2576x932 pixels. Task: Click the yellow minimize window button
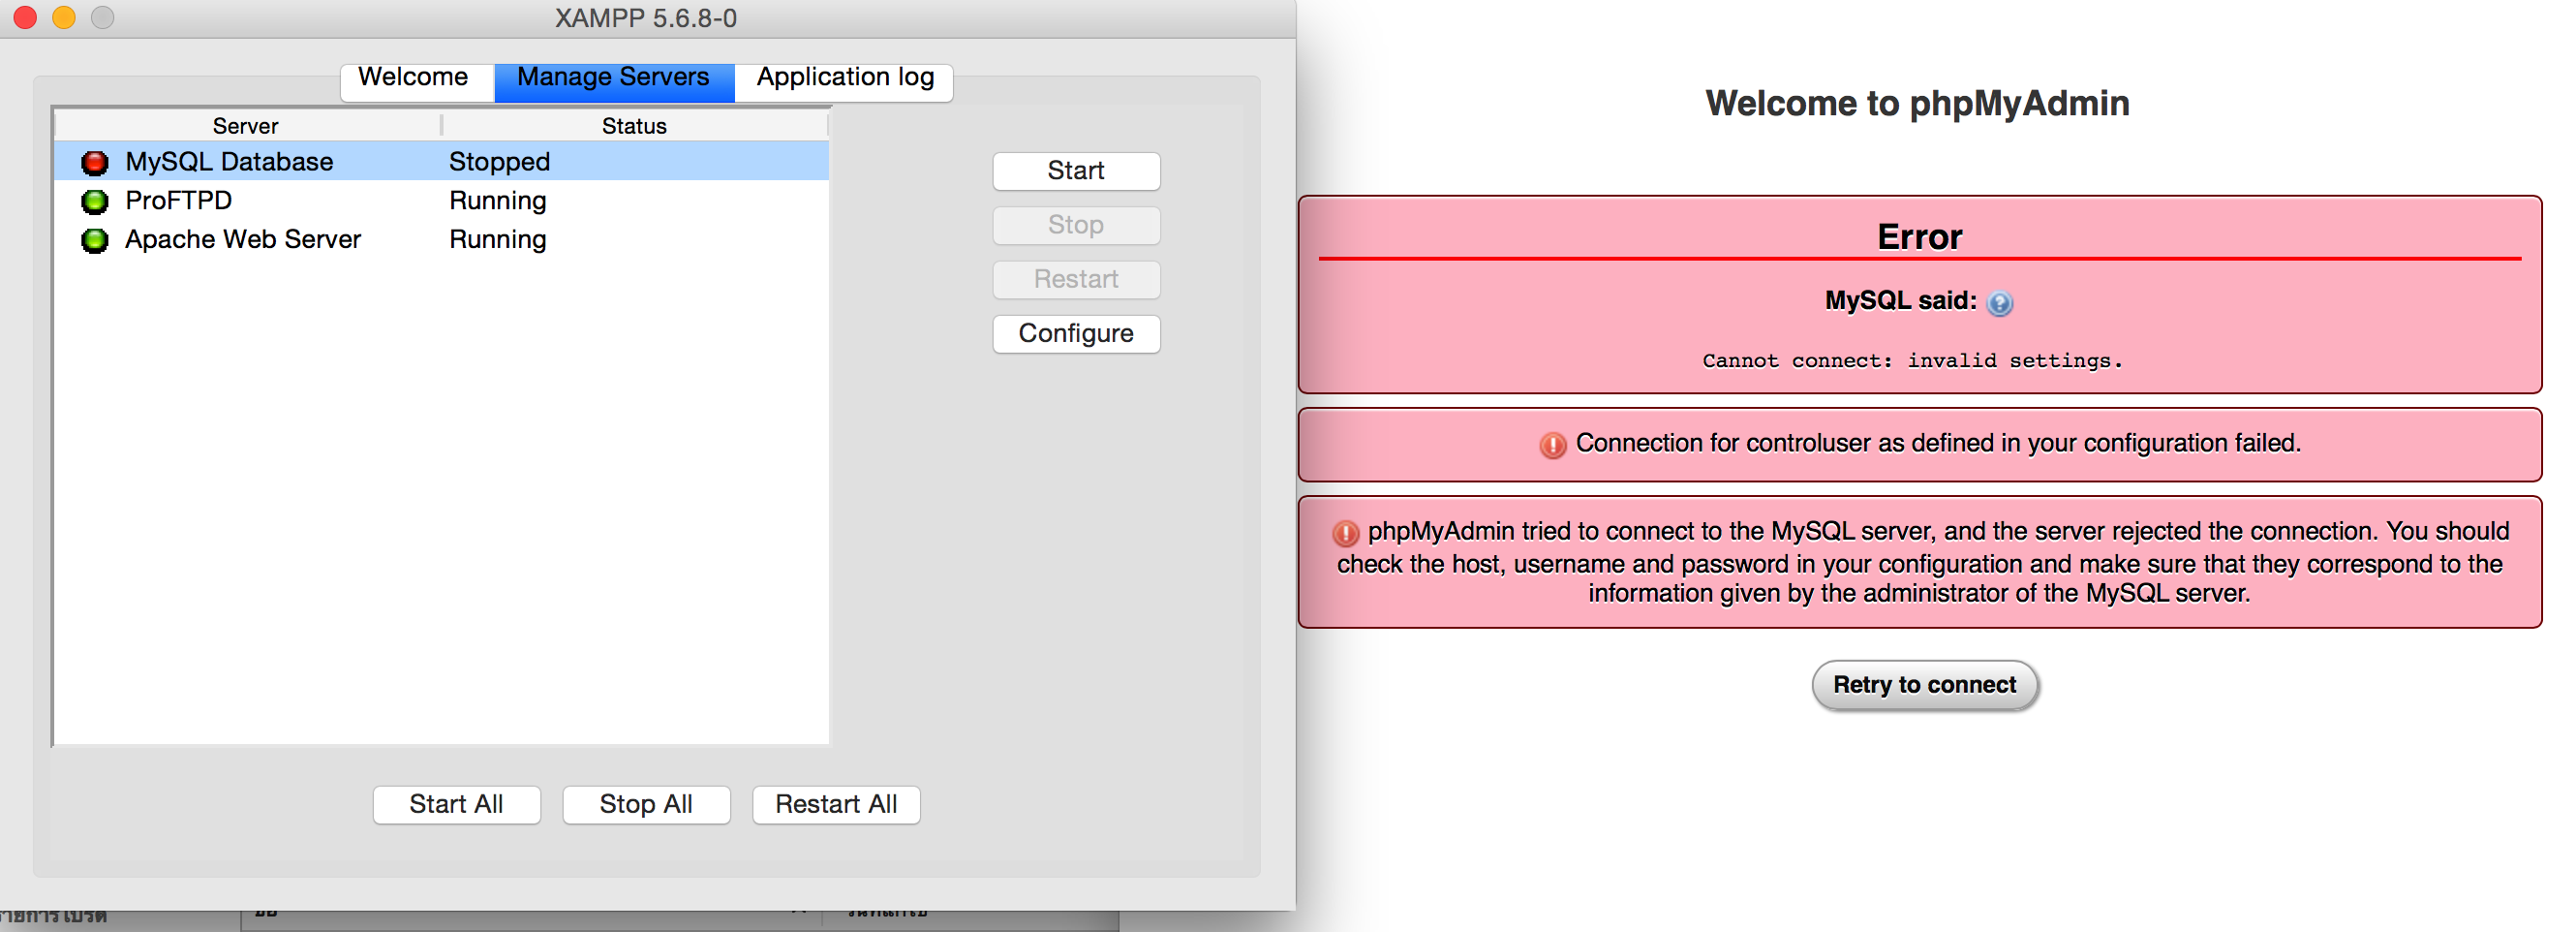pos(64,17)
